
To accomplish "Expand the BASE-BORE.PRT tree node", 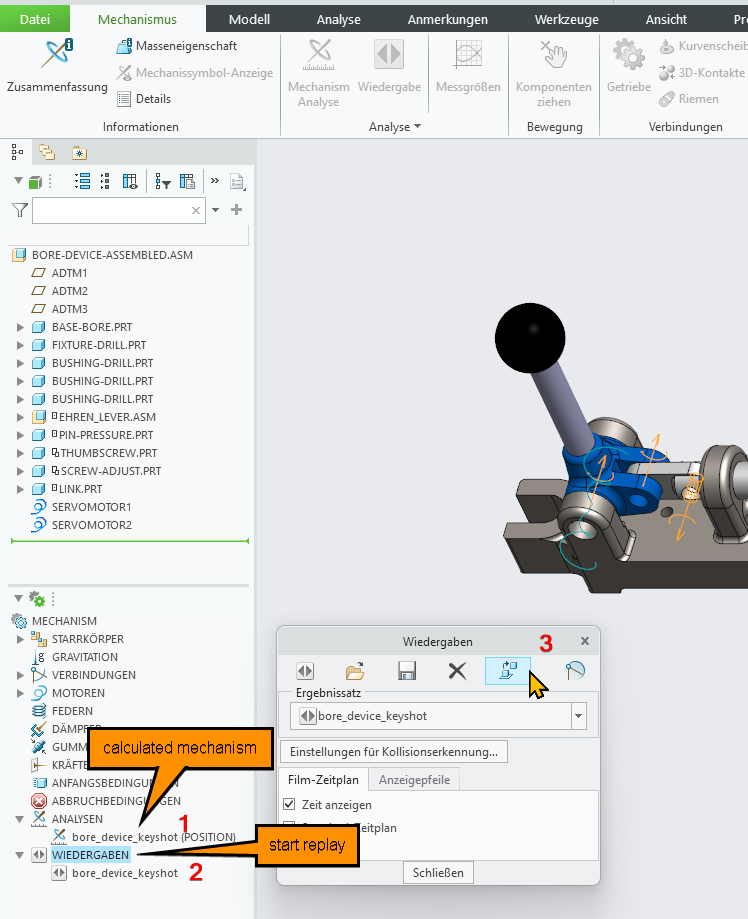I will [x=21, y=327].
